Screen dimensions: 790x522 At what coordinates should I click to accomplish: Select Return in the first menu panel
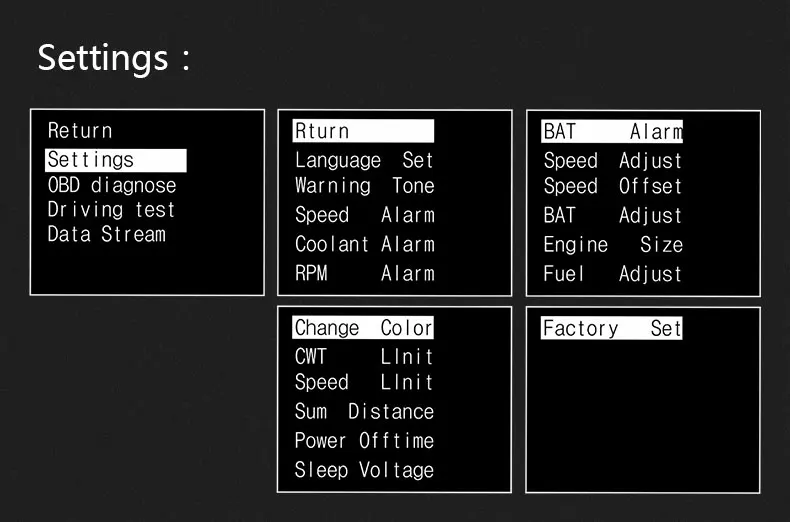coord(80,130)
